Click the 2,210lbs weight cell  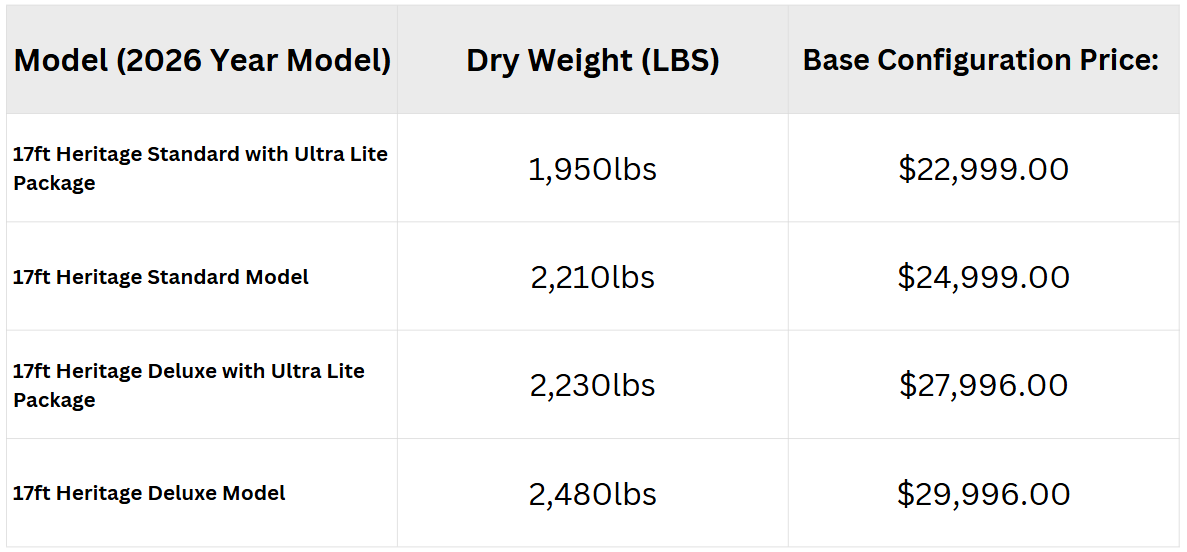click(593, 277)
